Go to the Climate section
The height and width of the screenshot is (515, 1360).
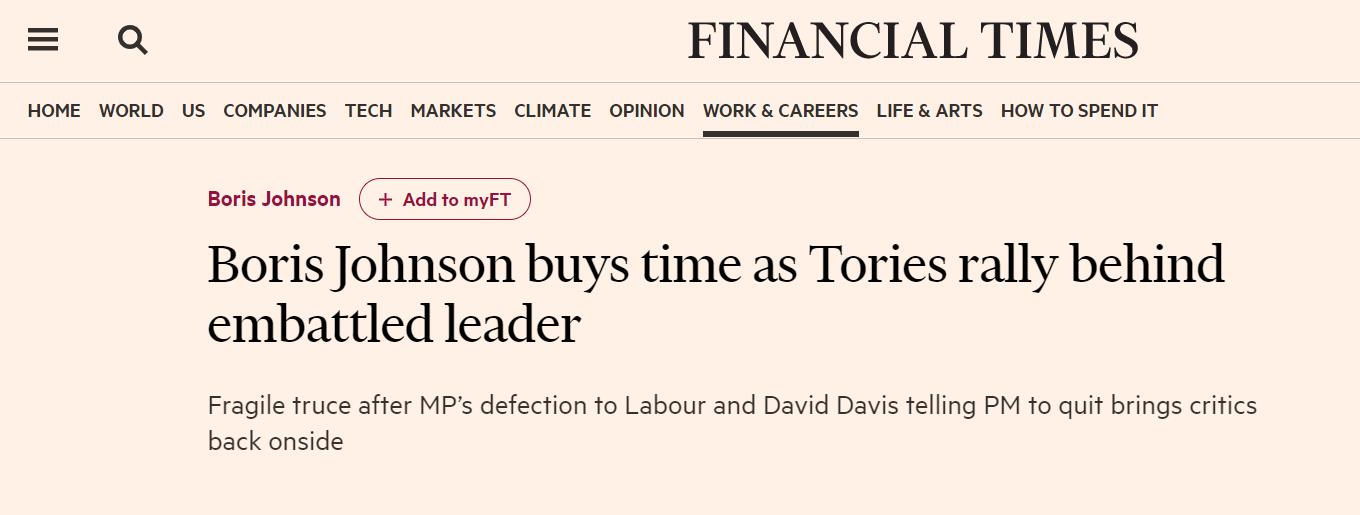pyautogui.click(x=553, y=111)
